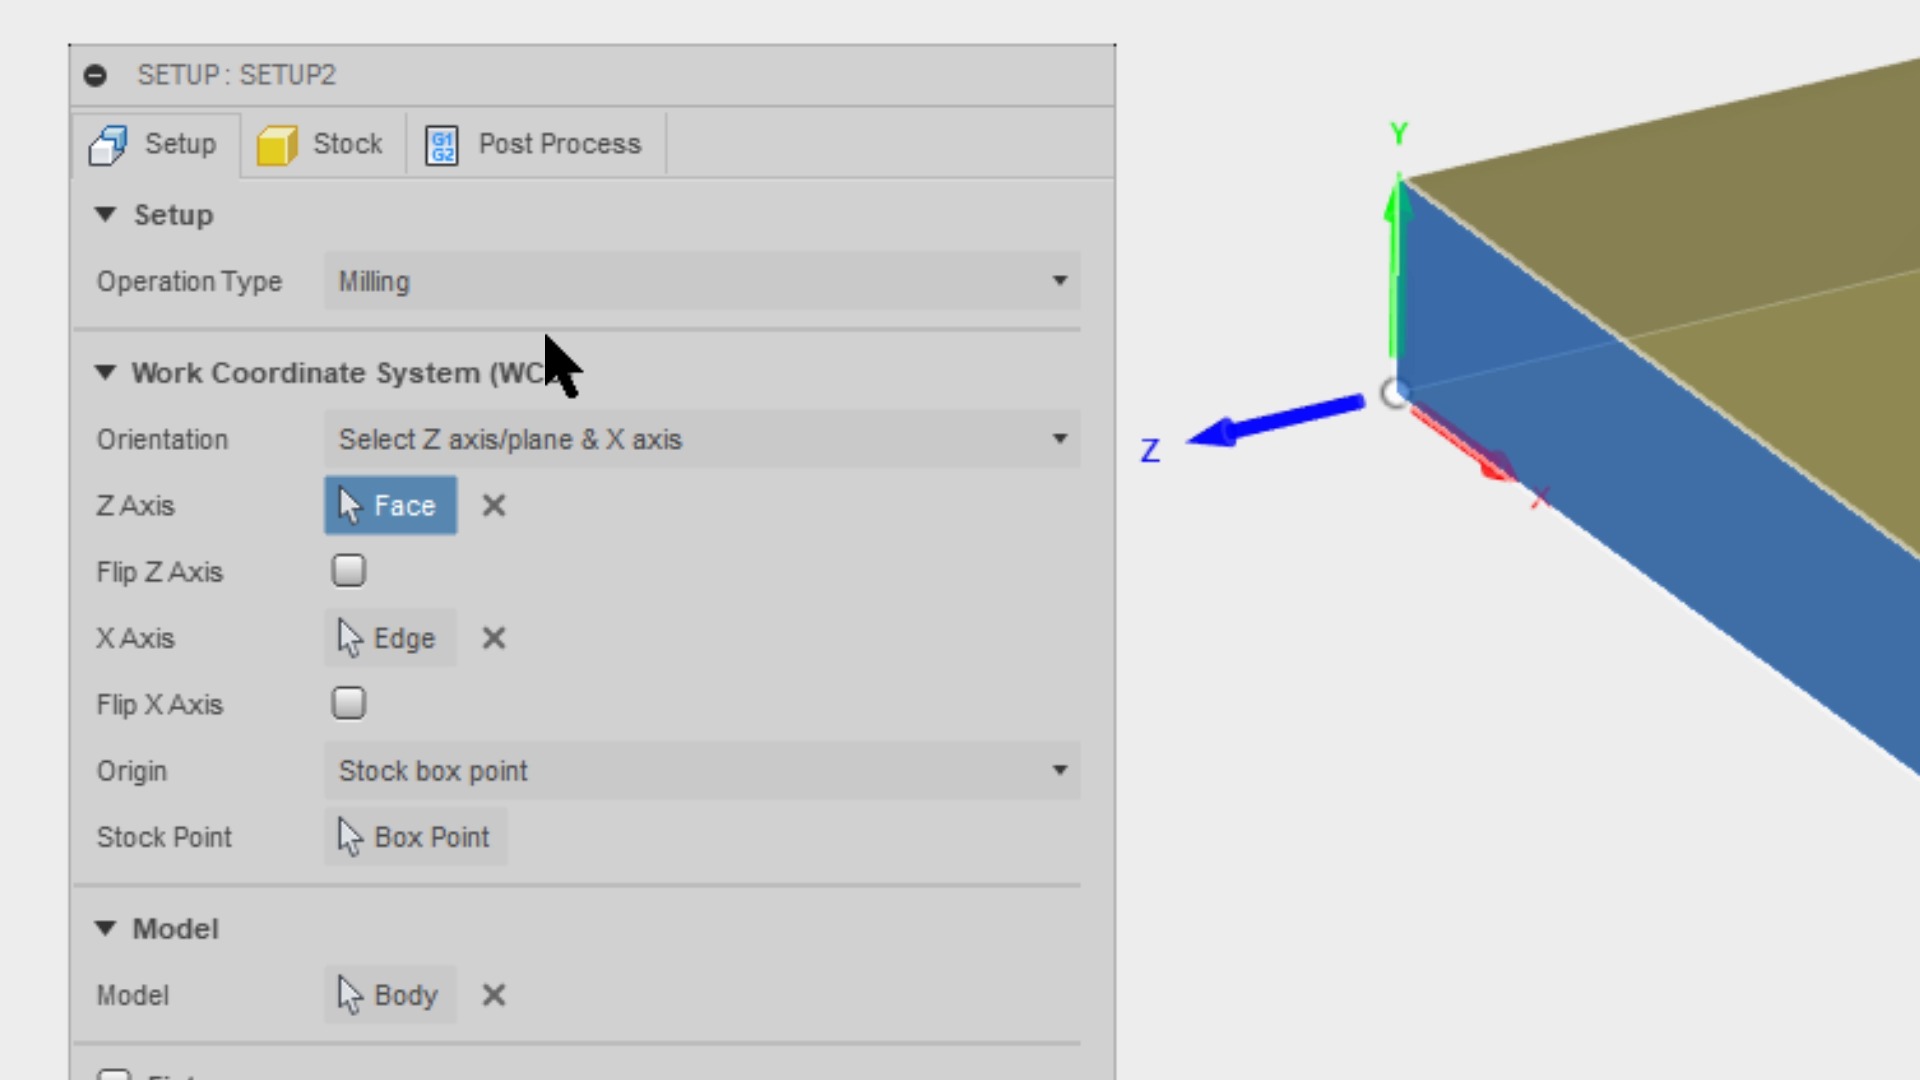Screen dimensions: 1920x1080
Task: Collapse the SETUP2 dialog via header circle icon
Action: 96,75
